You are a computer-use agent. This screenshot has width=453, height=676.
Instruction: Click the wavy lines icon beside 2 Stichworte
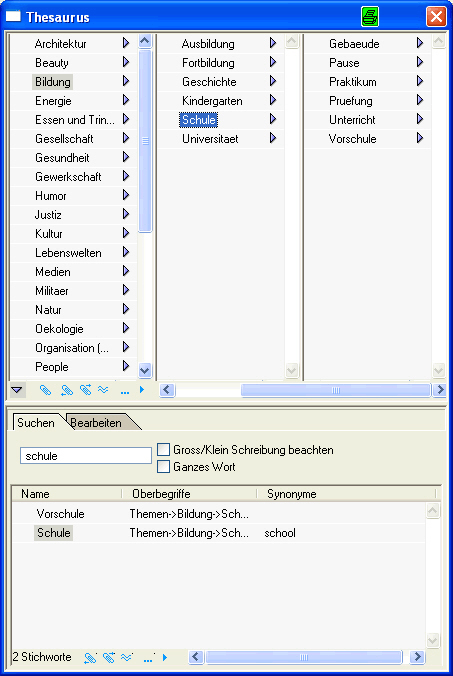[x=126, y=657]
